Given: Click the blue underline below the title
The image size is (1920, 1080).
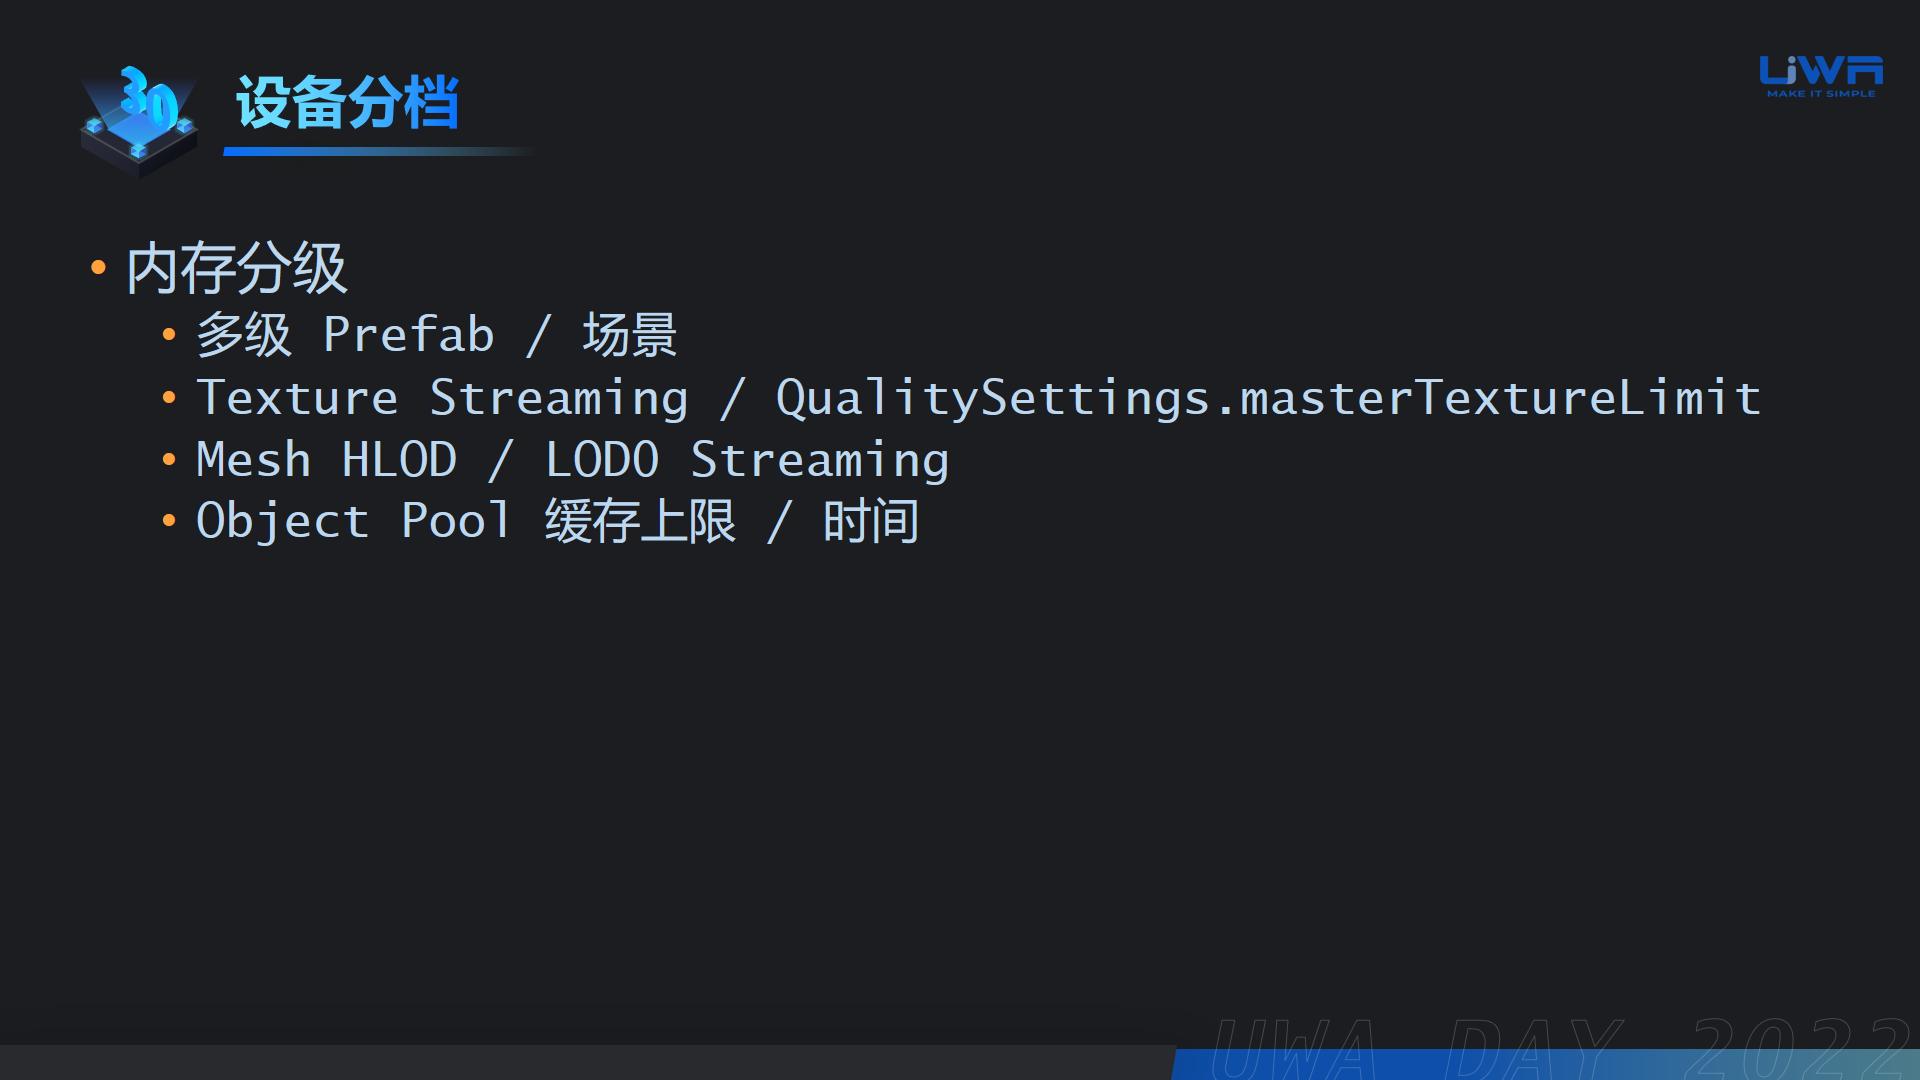Looking at the screenshot, I should tap(378, 152).
